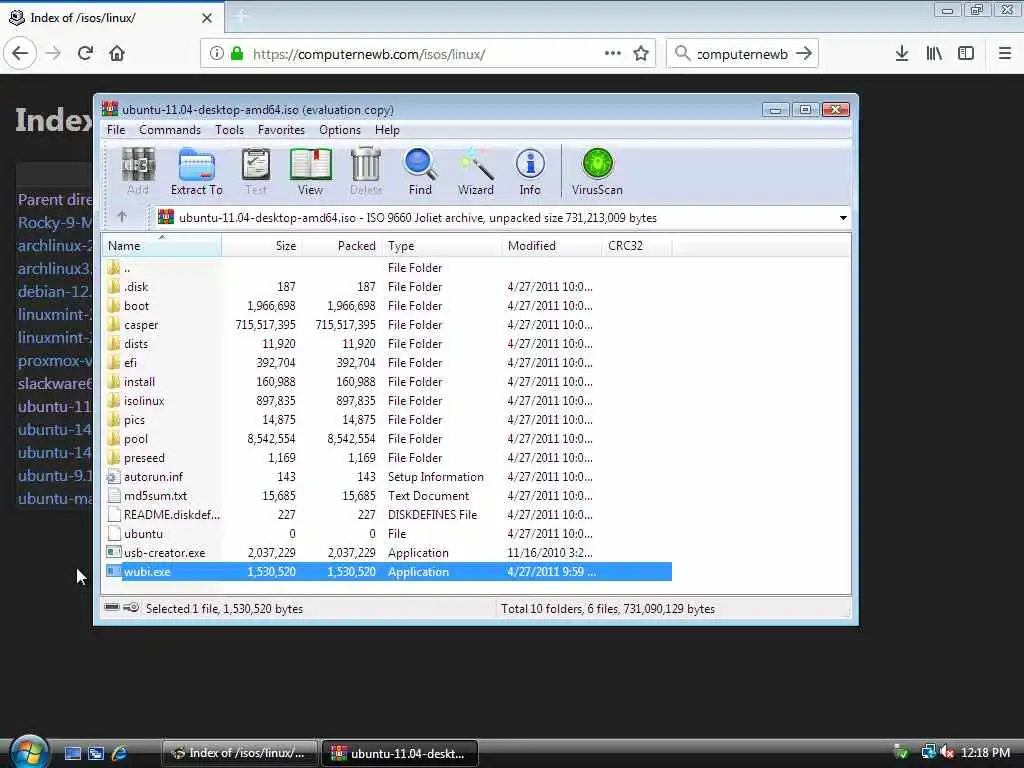Open the proxmox link in browser
Screen dimensions: 1024x768
(55, 360)
